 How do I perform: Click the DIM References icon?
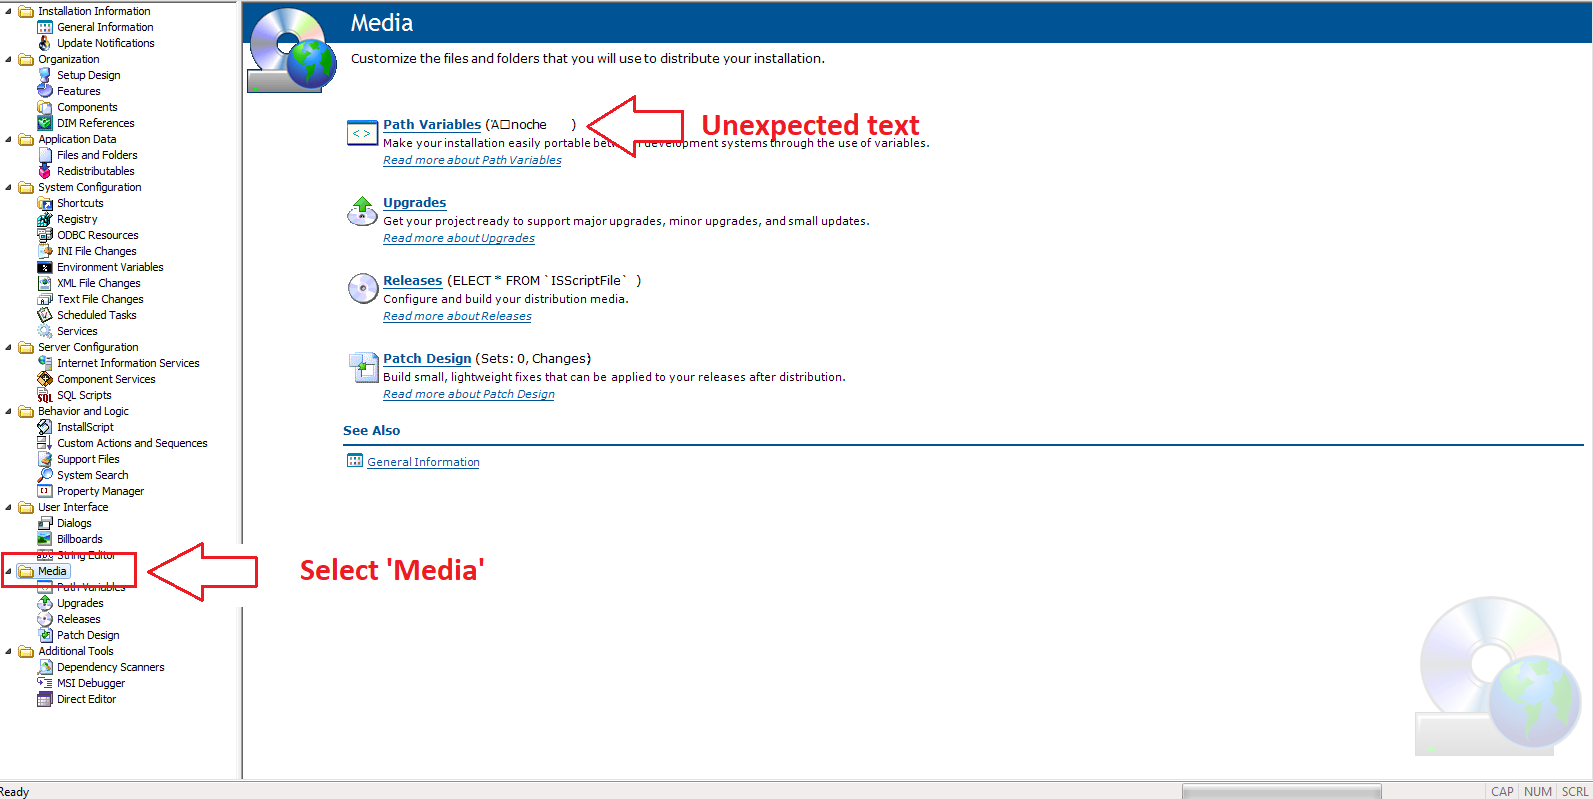45,123
